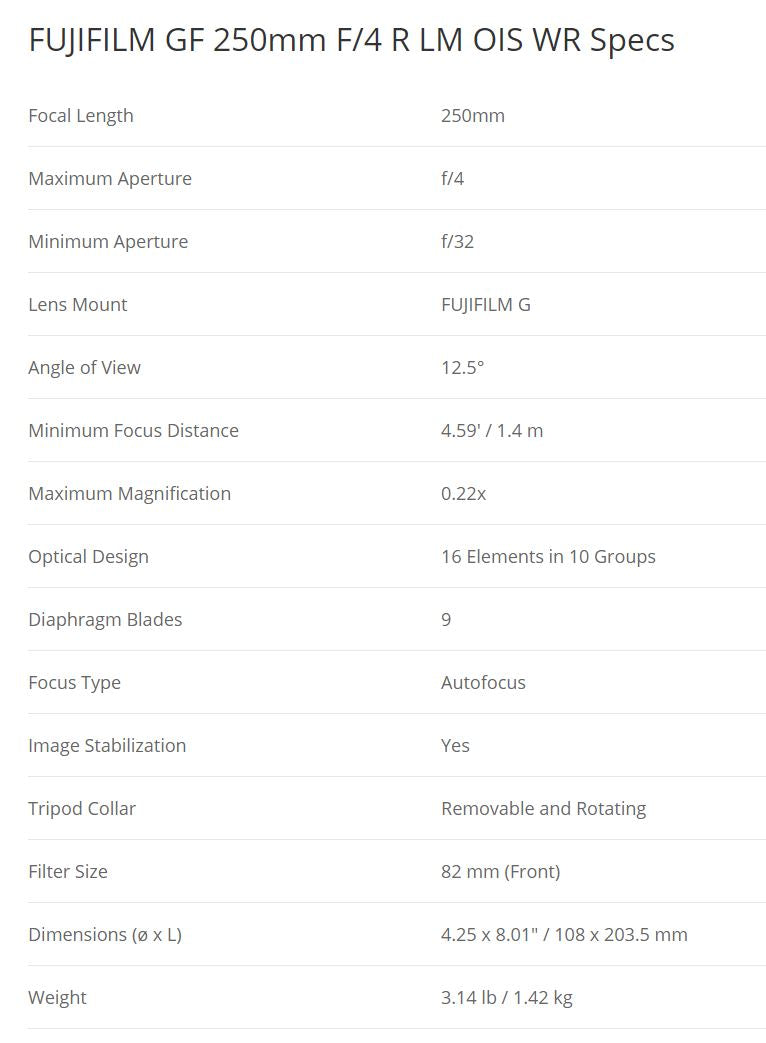
Task: Click the Diaphragm Blades label
Action: (106, 620)
